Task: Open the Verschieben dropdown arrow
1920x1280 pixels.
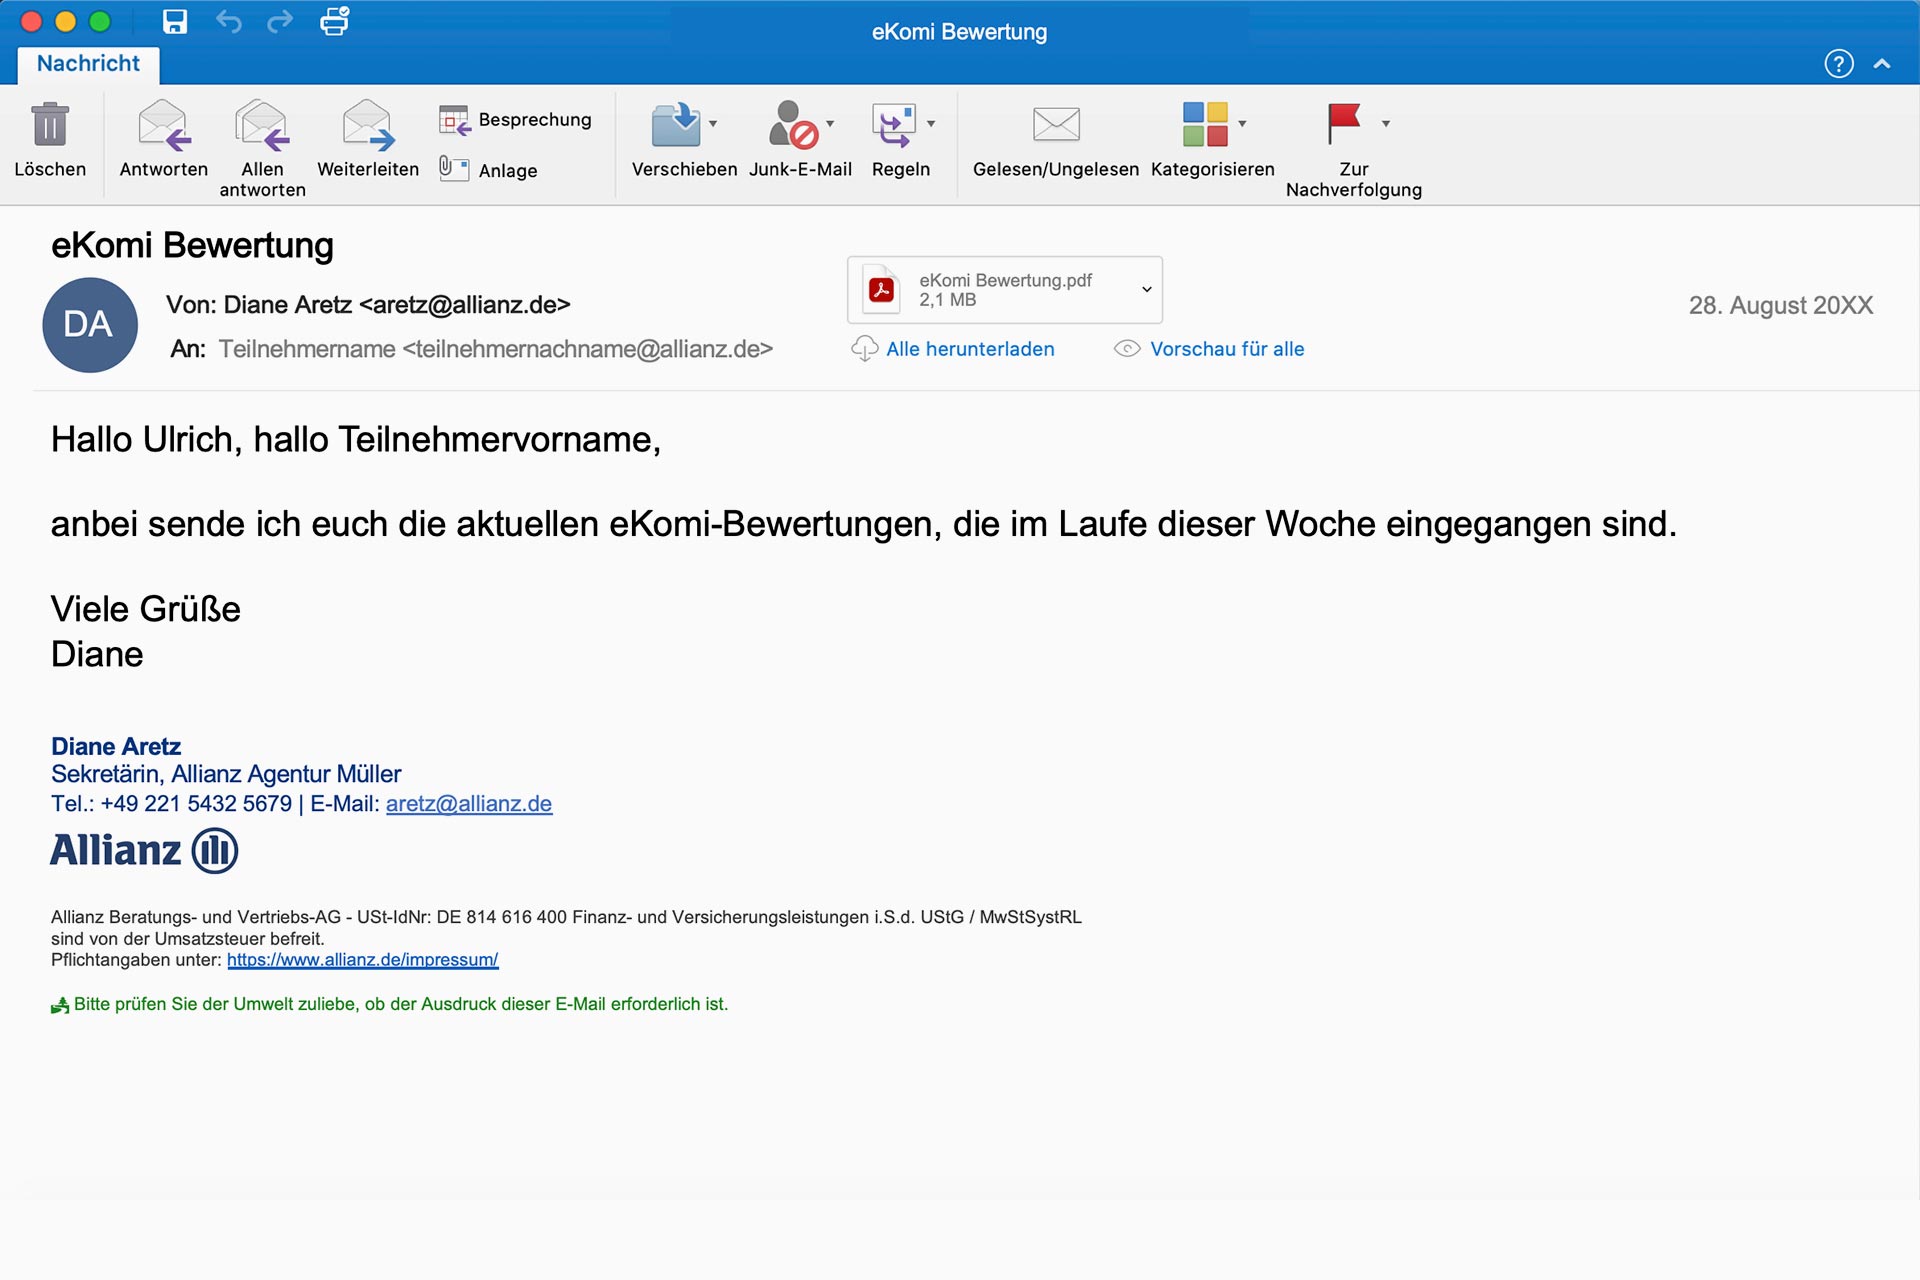Action: pos(713,124)
